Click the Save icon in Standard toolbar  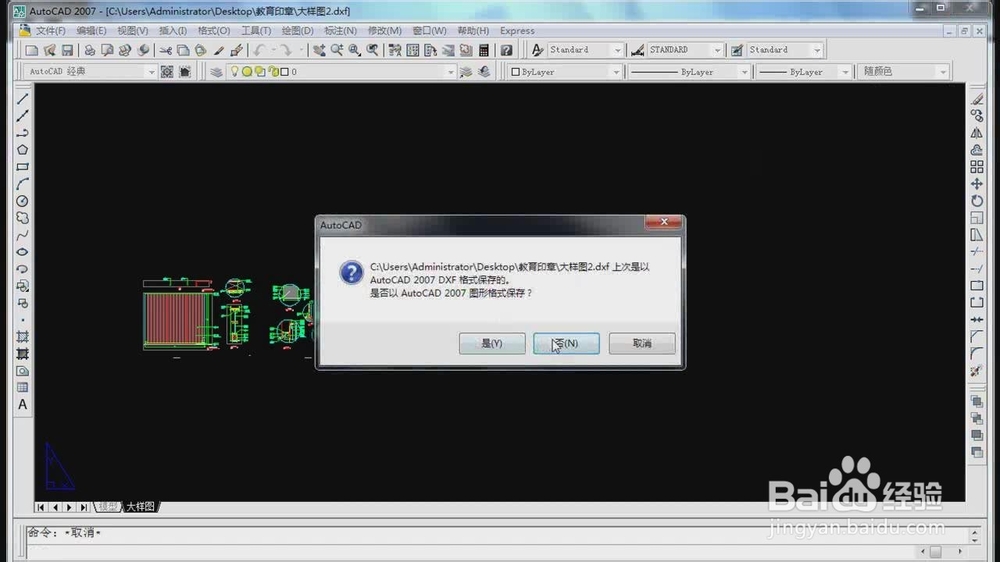point(68,50)
